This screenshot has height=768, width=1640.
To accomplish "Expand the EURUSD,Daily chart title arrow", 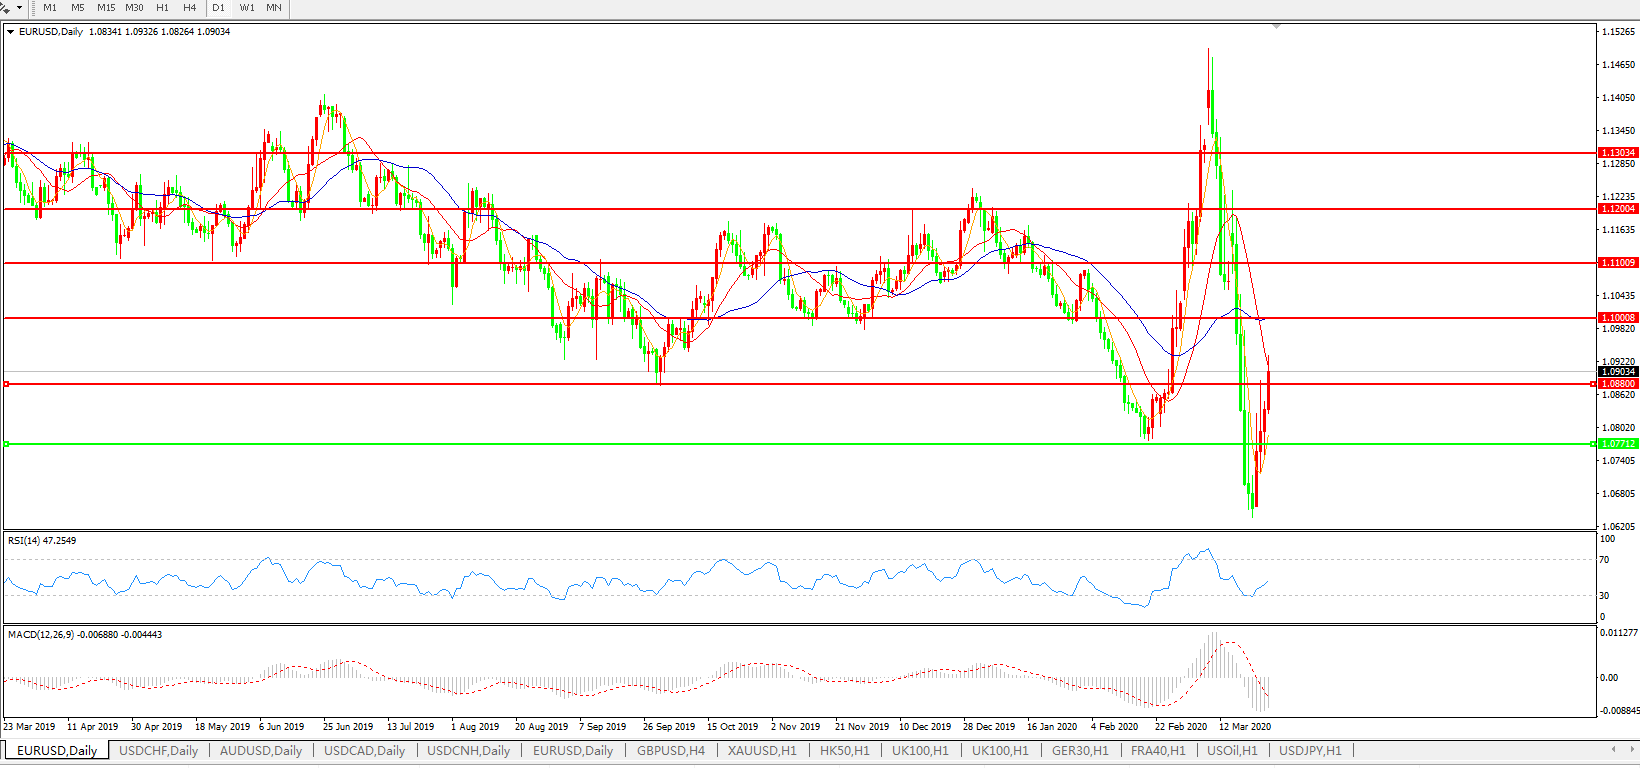I will tap(11, 32).
